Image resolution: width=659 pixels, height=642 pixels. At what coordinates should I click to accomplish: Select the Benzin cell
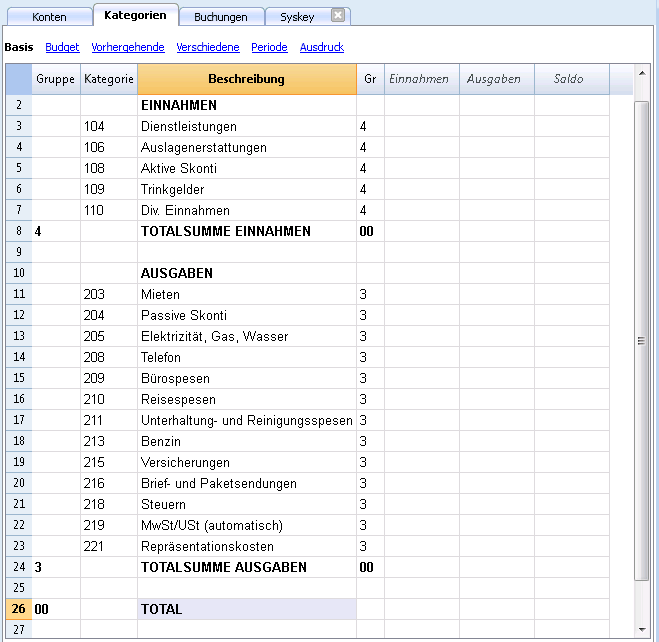click(247, 441)
